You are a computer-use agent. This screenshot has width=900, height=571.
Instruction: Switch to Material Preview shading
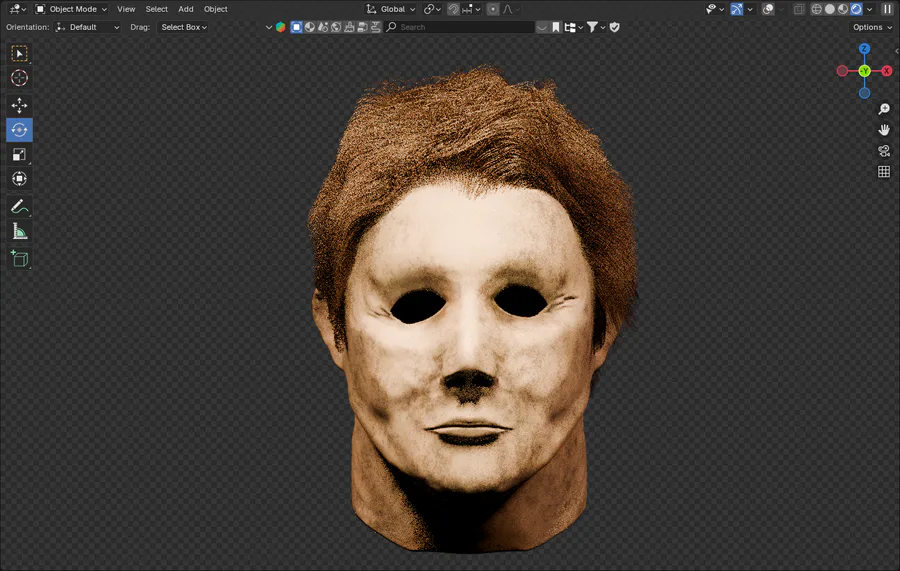pyautogui.click(x=843, y=9)
